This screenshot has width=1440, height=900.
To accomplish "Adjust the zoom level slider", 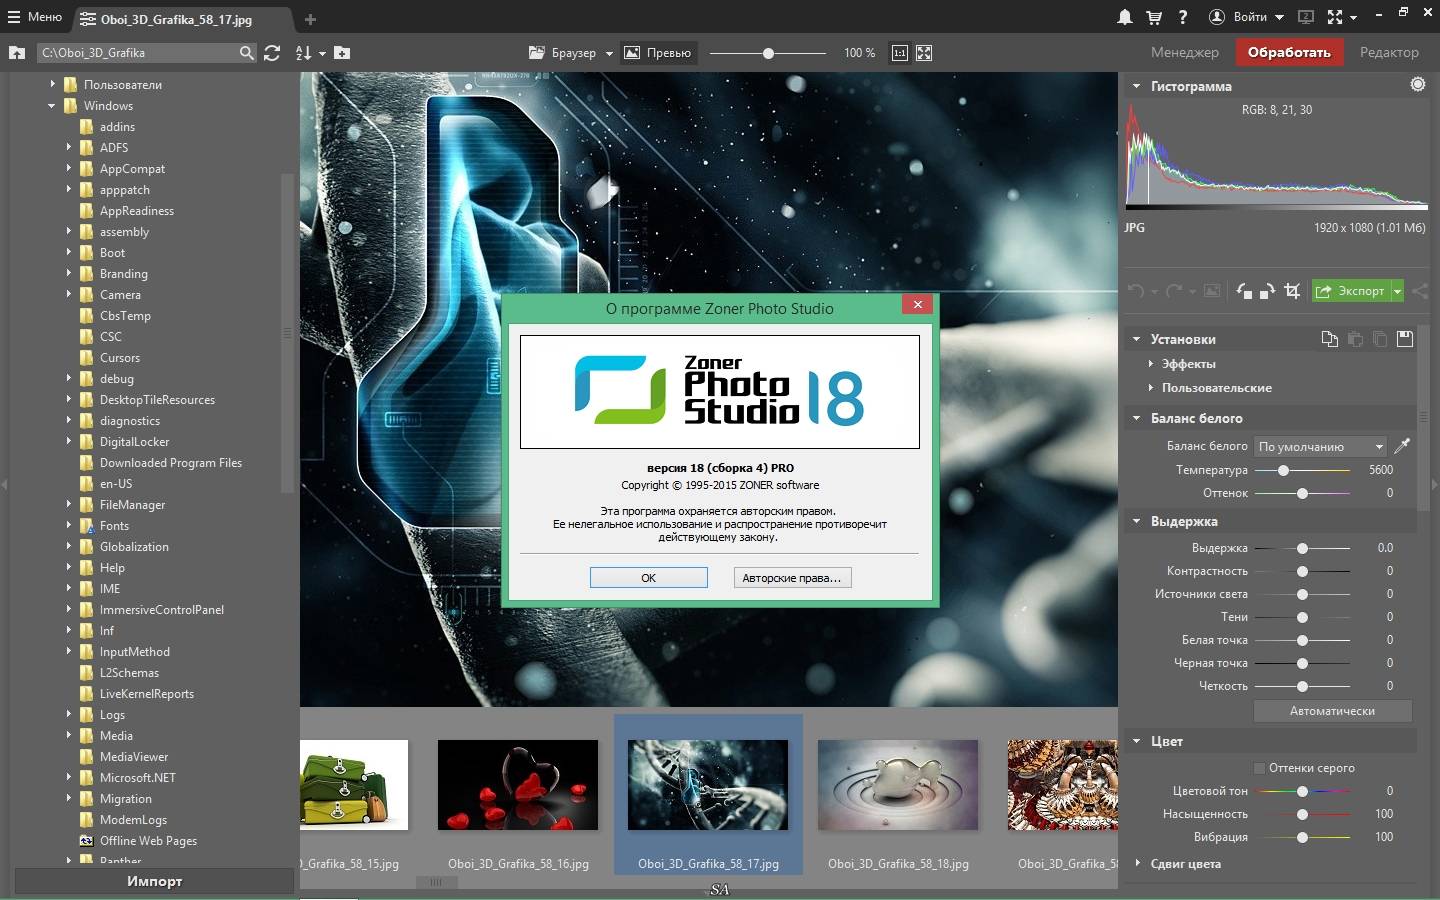I will (x=768, y=53).
